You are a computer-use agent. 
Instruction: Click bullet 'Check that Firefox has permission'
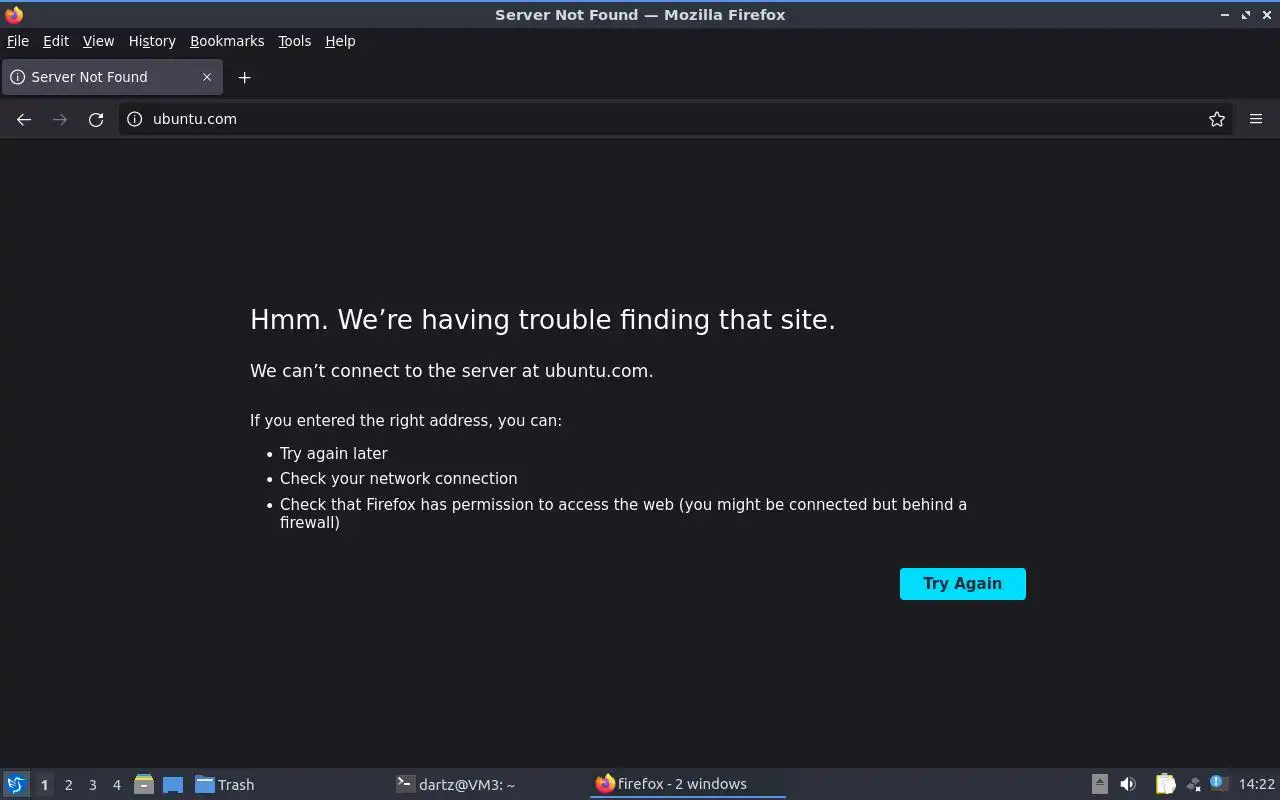(623, 513)
